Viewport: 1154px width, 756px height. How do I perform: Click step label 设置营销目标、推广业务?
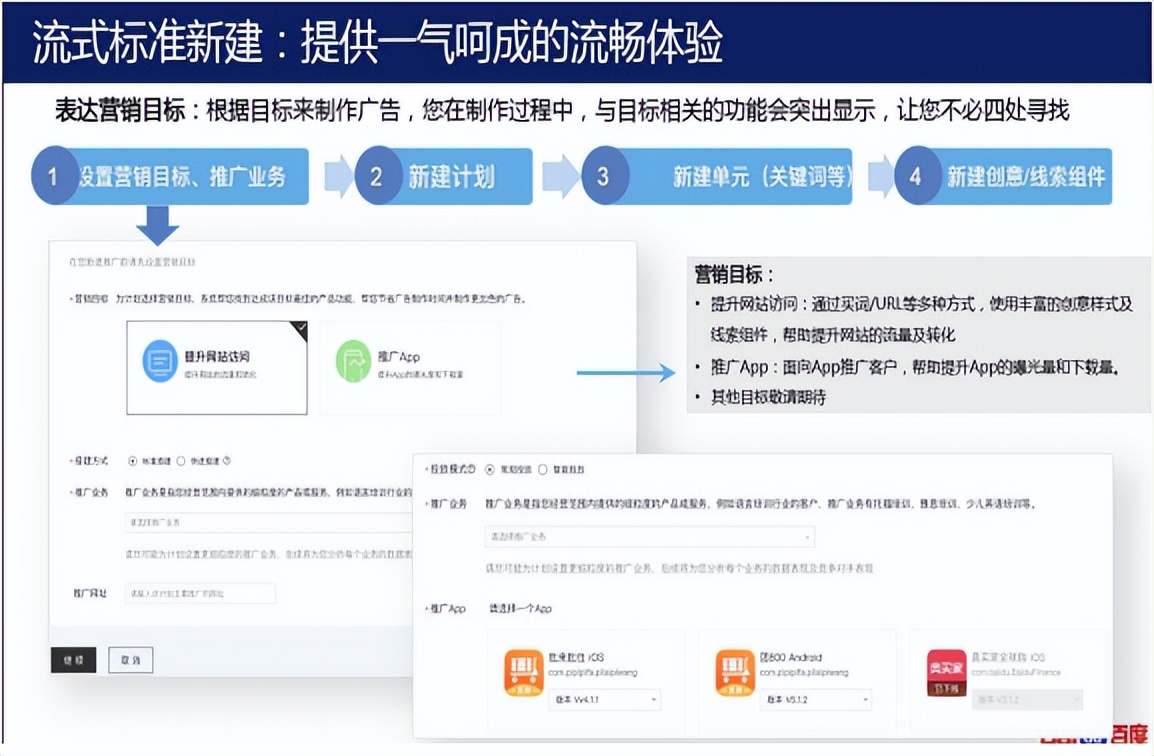(181, 177)
